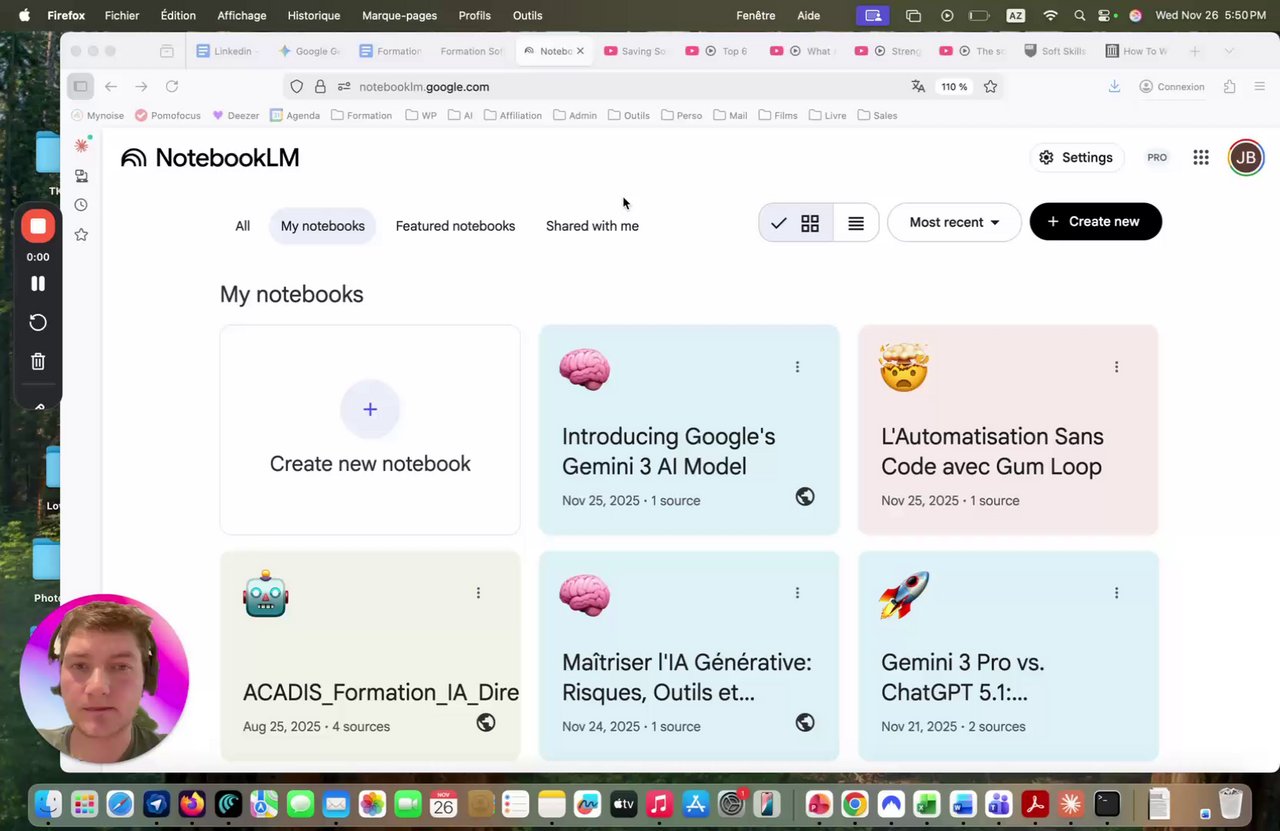Click the exploding head emoji on L'Automatisation card
Viewport: 1280px width, 831px height.
point(904,368)
